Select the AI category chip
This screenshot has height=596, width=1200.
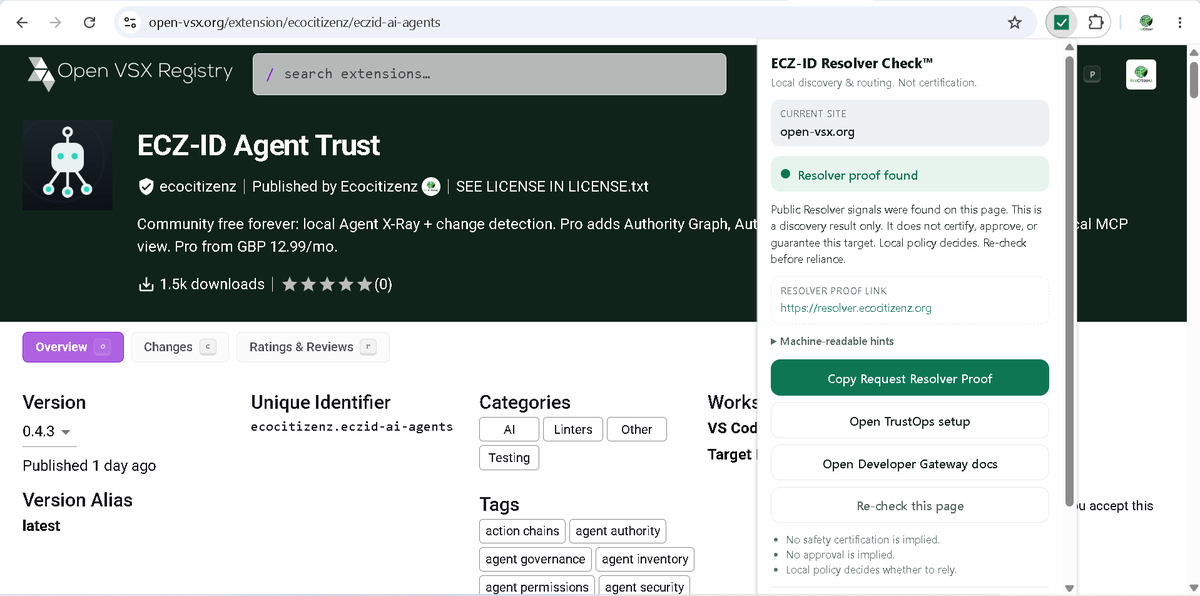click(x=509, y=429)
